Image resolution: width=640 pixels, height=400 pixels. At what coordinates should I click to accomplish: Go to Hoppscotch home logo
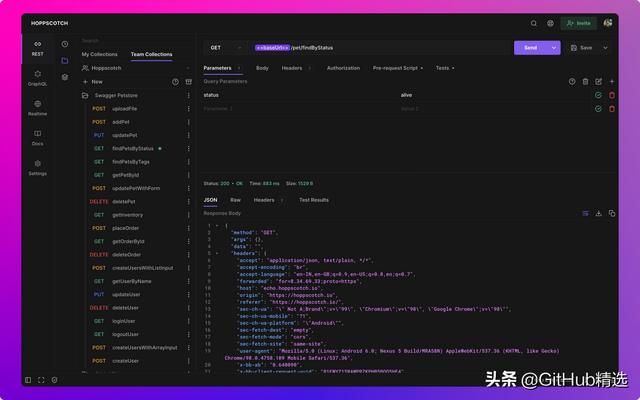pyautogui.click(x=49, y=23)
